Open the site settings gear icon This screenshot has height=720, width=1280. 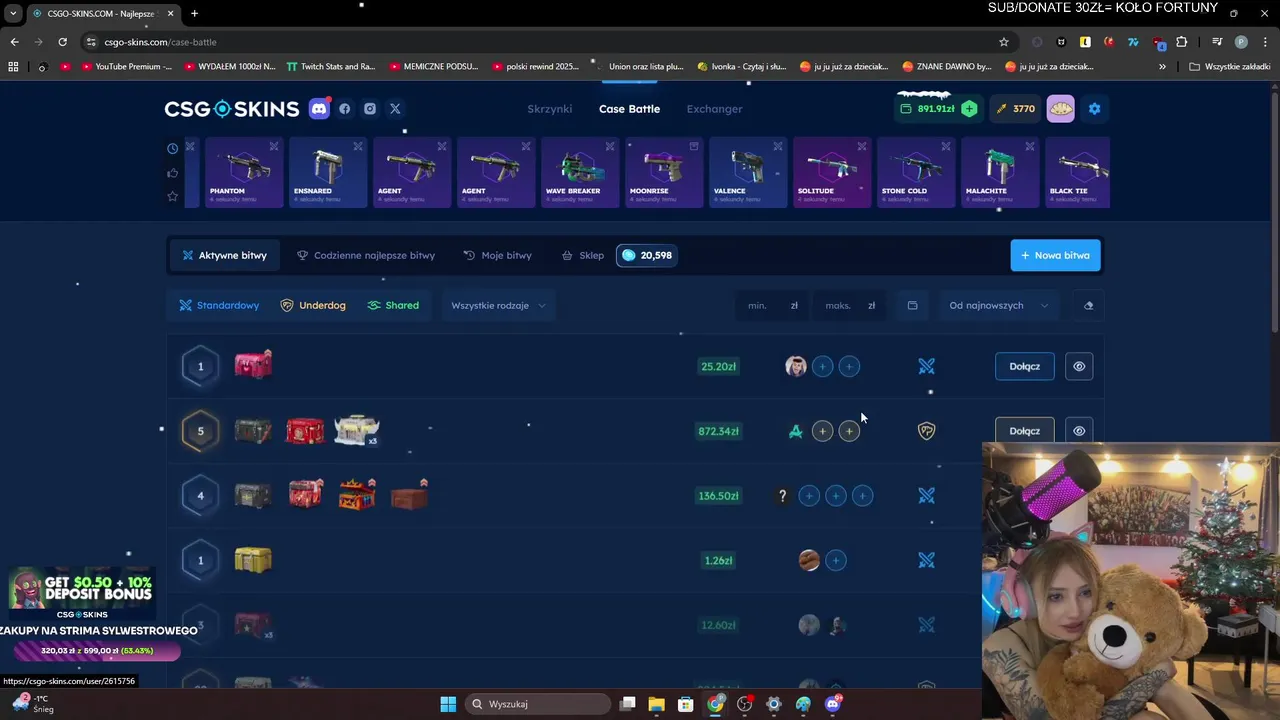pos(1094,109)
